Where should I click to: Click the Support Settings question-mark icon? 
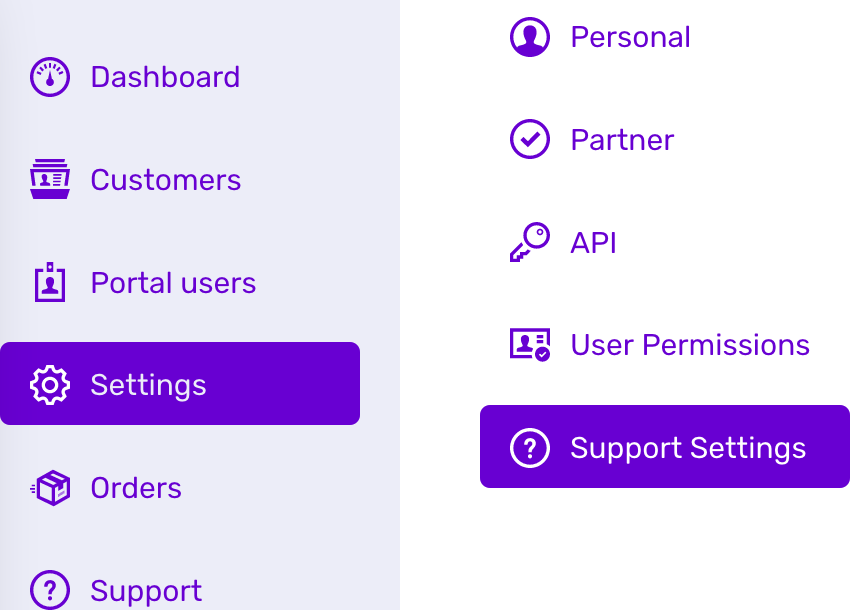click(530, 448)
